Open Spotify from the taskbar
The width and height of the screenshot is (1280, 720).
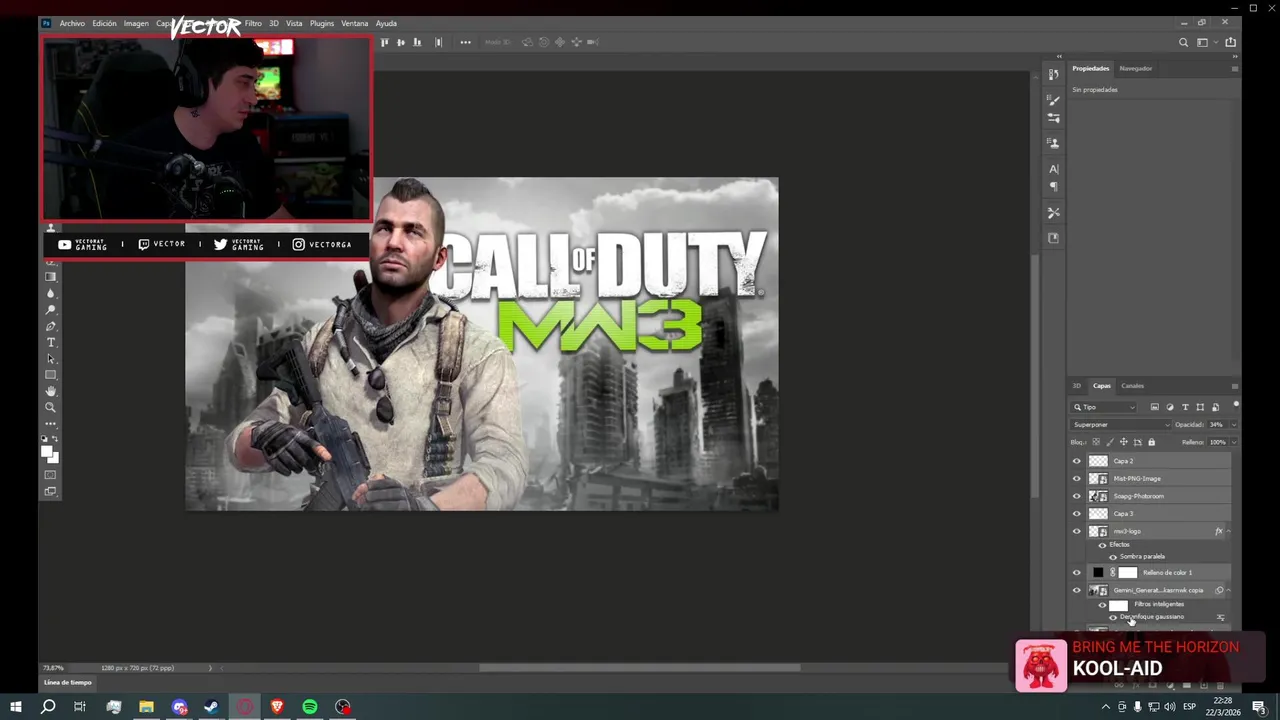click(x=310, y=707)
